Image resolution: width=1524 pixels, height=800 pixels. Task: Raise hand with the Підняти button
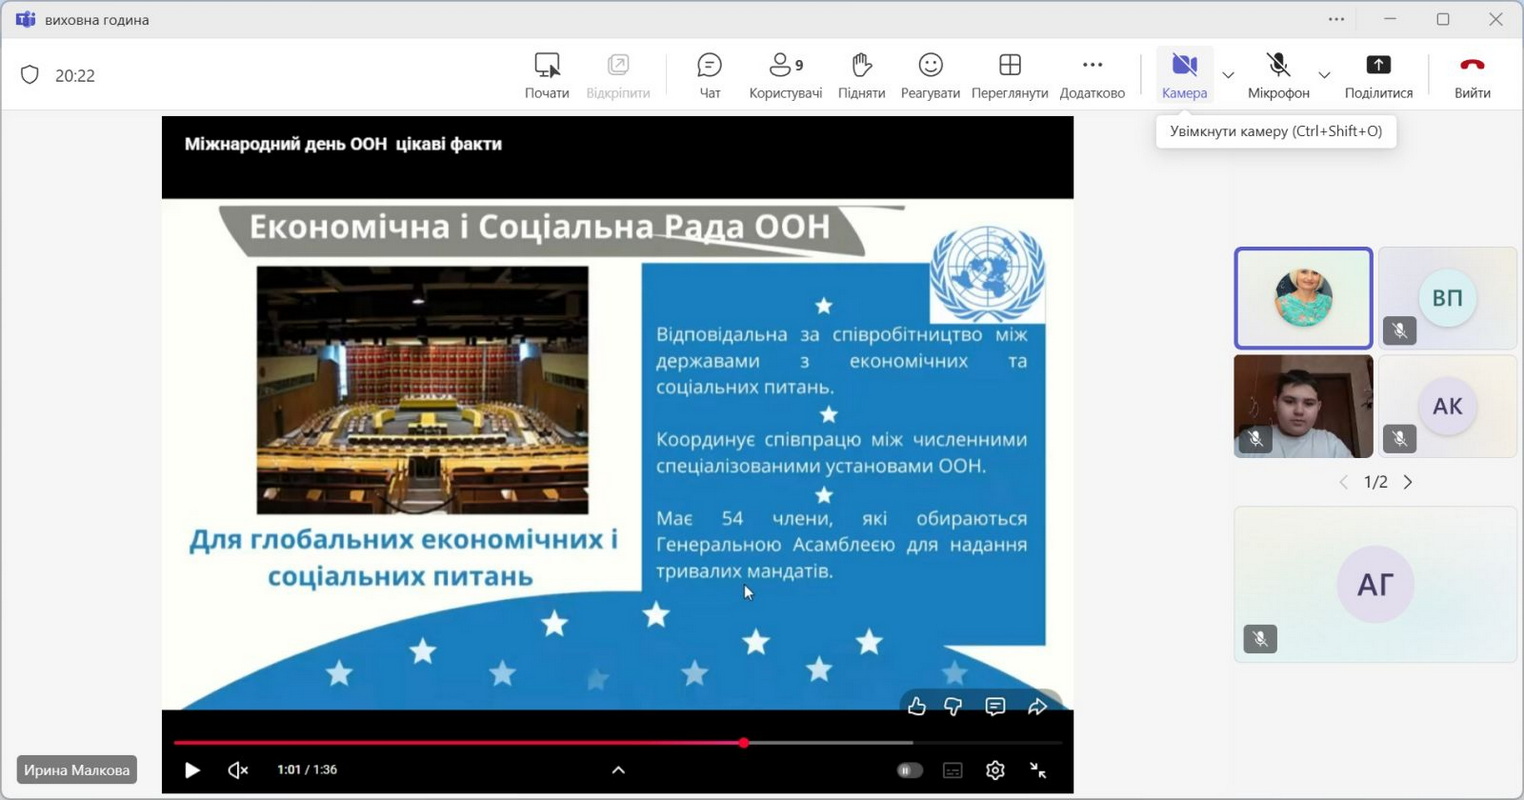tap(861, 76)
